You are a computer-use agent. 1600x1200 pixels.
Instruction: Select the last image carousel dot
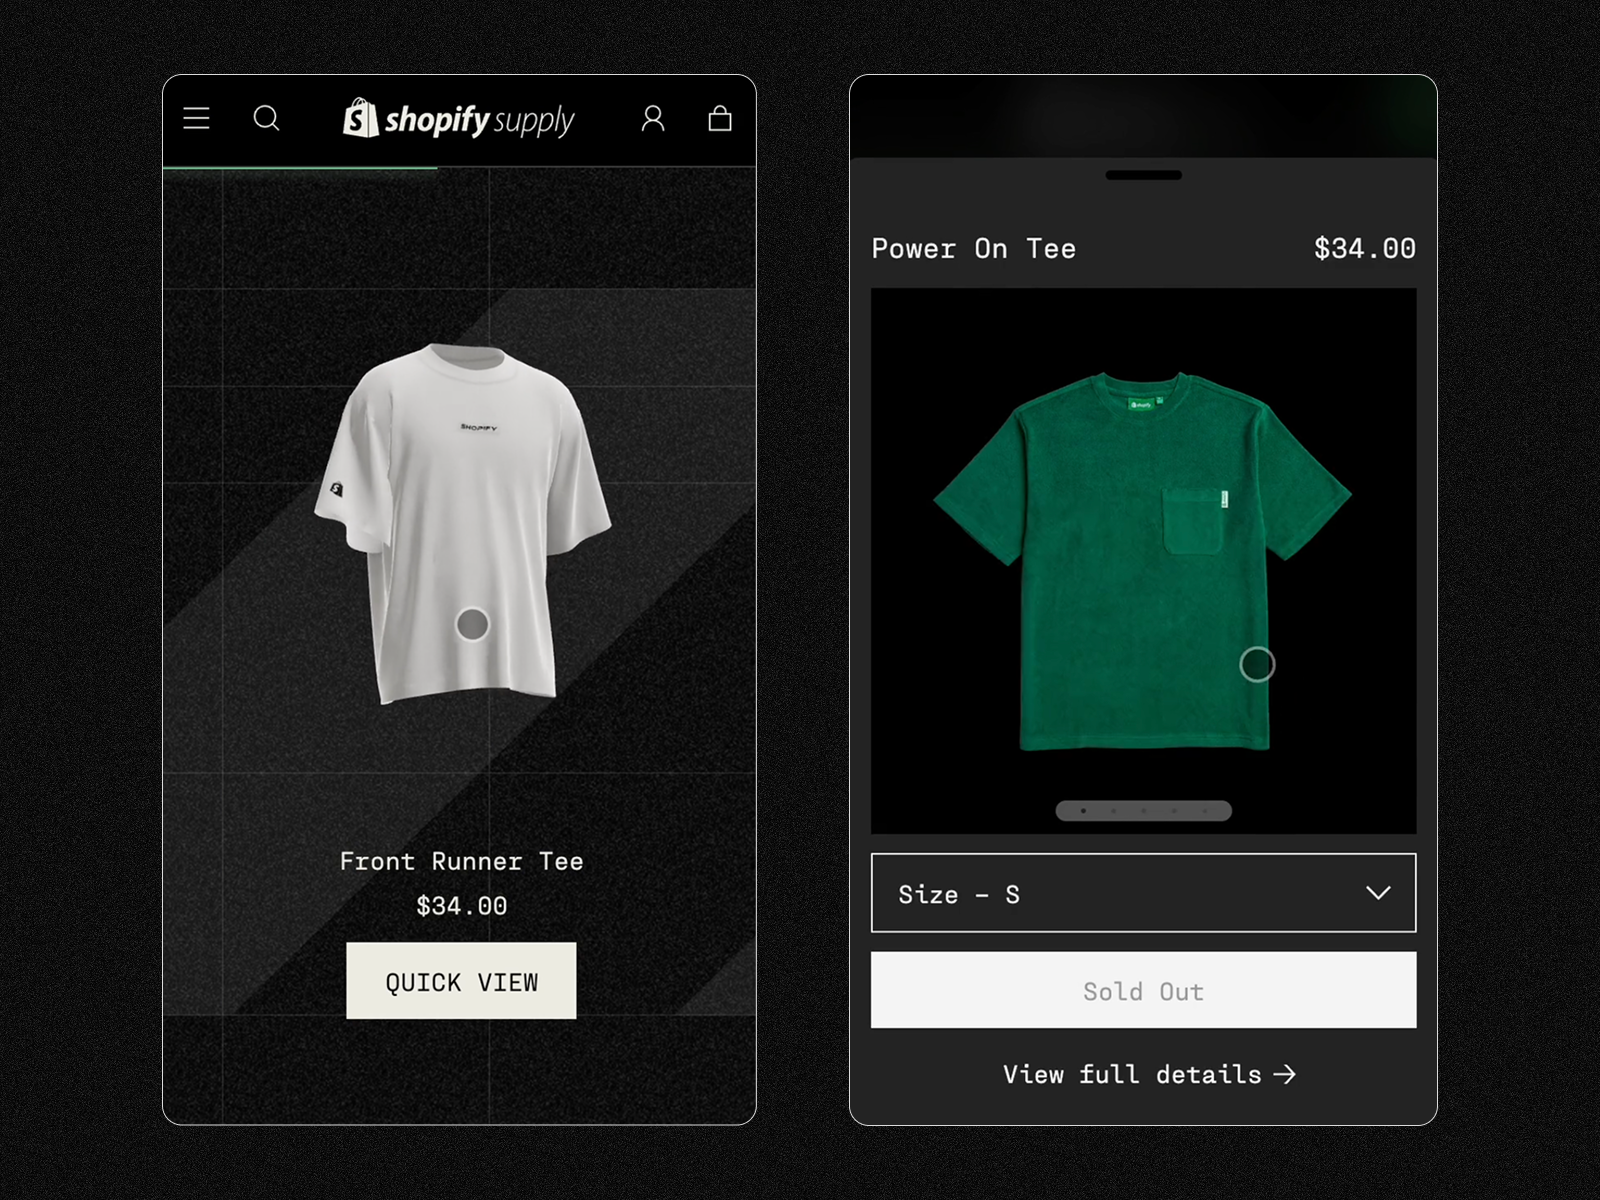click(x=1205, y=811)
